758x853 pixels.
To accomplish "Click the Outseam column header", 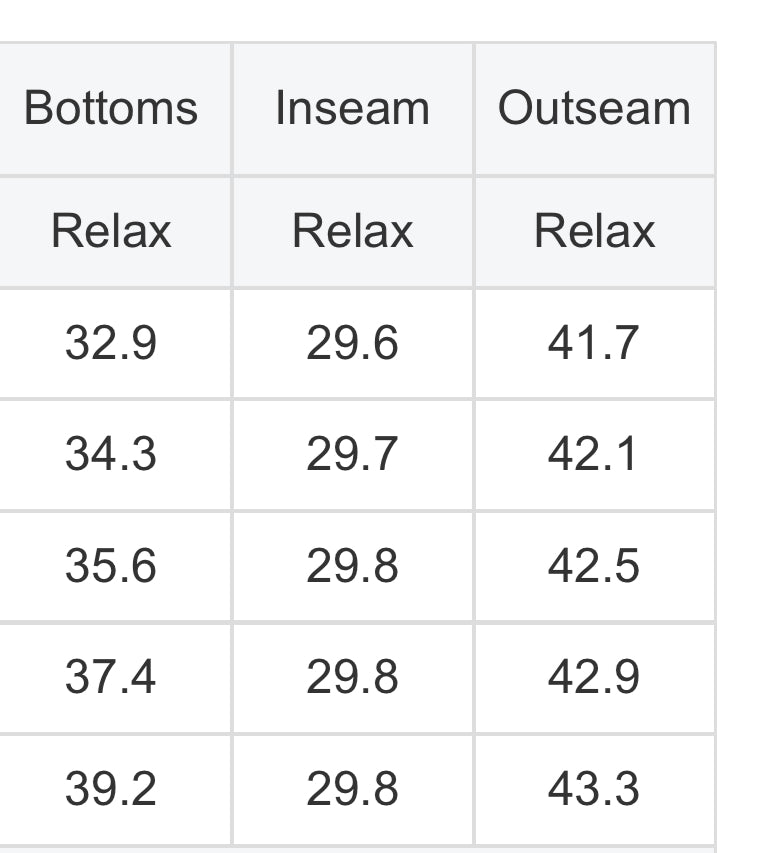I will point(594,108).
